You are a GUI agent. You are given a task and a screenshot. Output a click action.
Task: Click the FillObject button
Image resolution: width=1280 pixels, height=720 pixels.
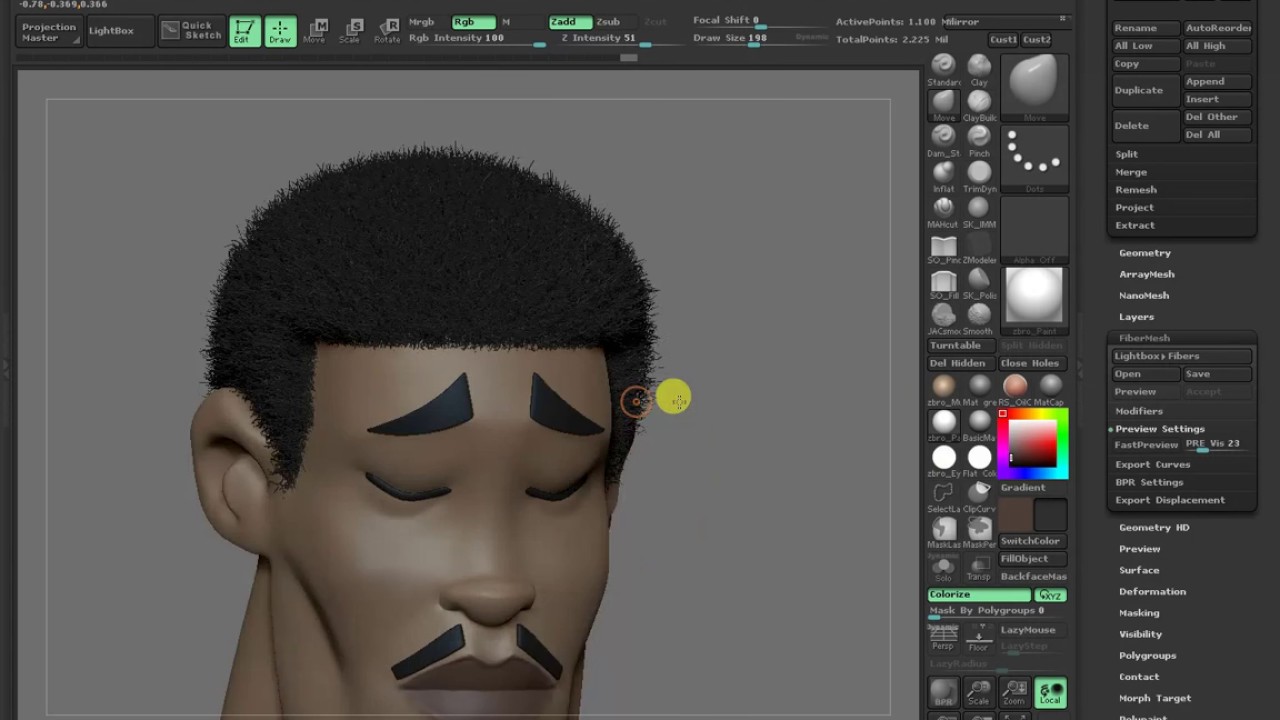[x=1032, y=559]
